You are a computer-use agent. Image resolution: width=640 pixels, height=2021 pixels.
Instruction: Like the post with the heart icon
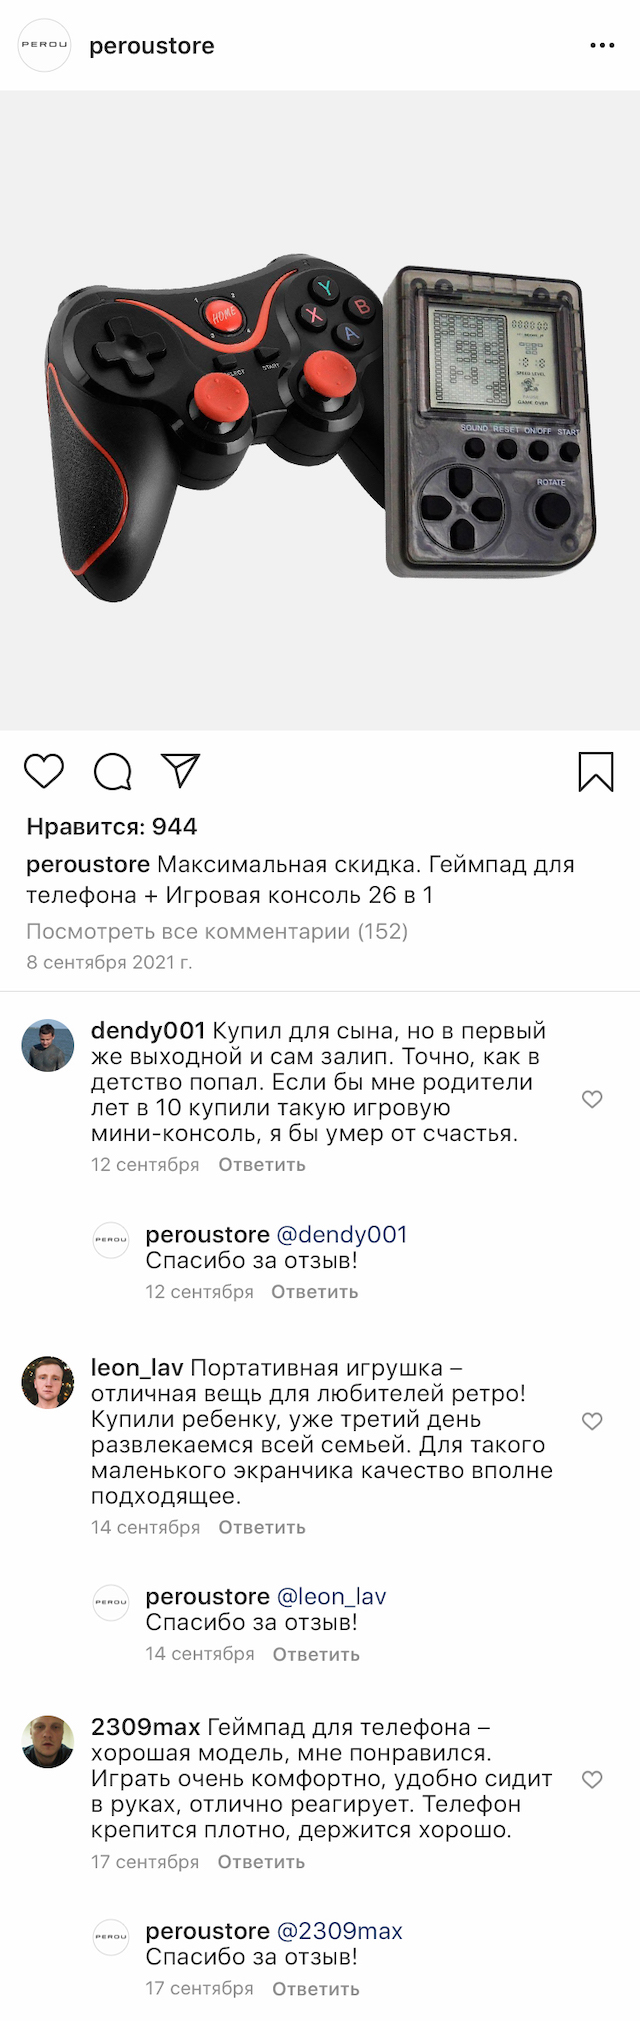point(44,771)
